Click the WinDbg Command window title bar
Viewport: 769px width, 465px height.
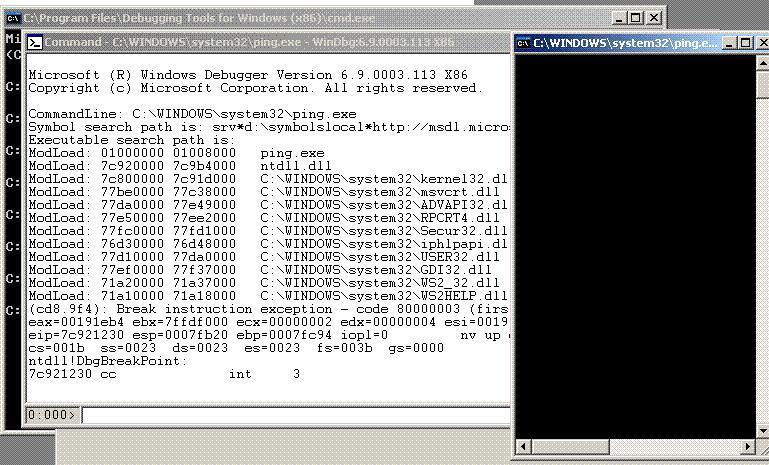(268, 43)
